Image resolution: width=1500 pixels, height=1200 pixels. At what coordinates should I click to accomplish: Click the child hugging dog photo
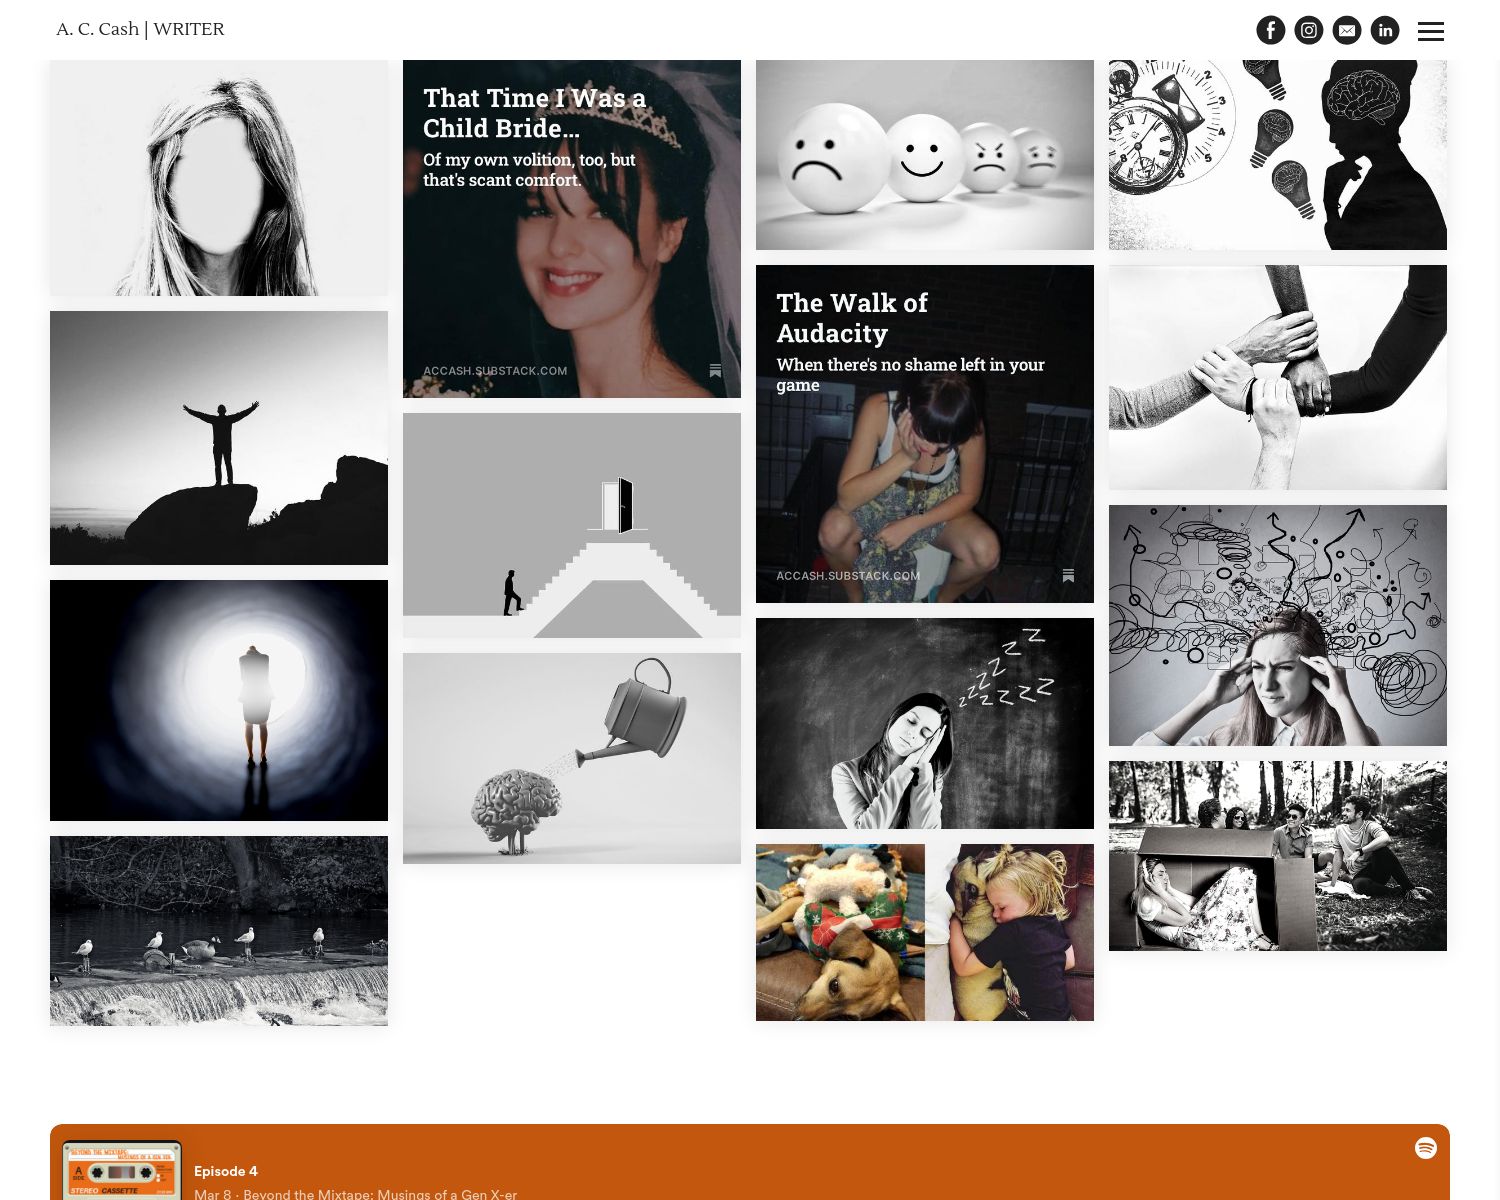pyautogui.click(x=1009, y=932)
